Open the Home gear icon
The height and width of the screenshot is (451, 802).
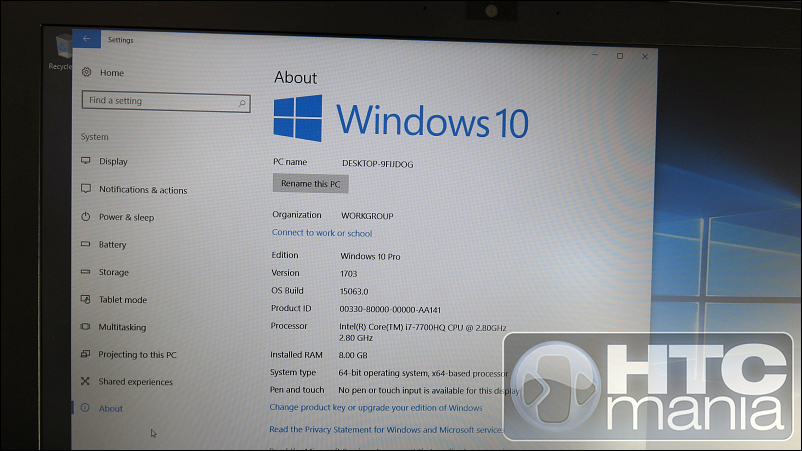coord(86,72)
